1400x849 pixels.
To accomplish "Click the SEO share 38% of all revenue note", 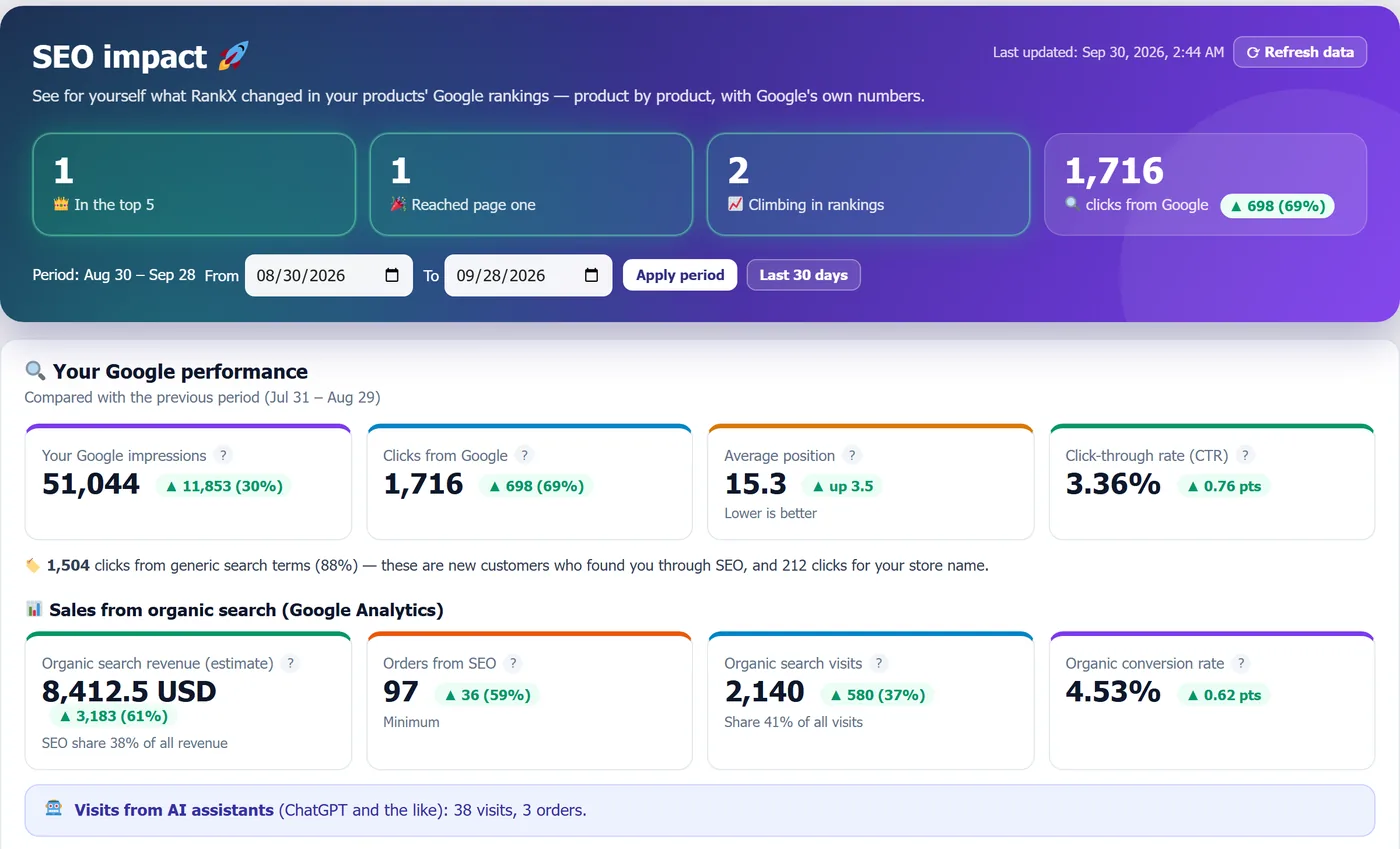I will [x=135, y=743].
